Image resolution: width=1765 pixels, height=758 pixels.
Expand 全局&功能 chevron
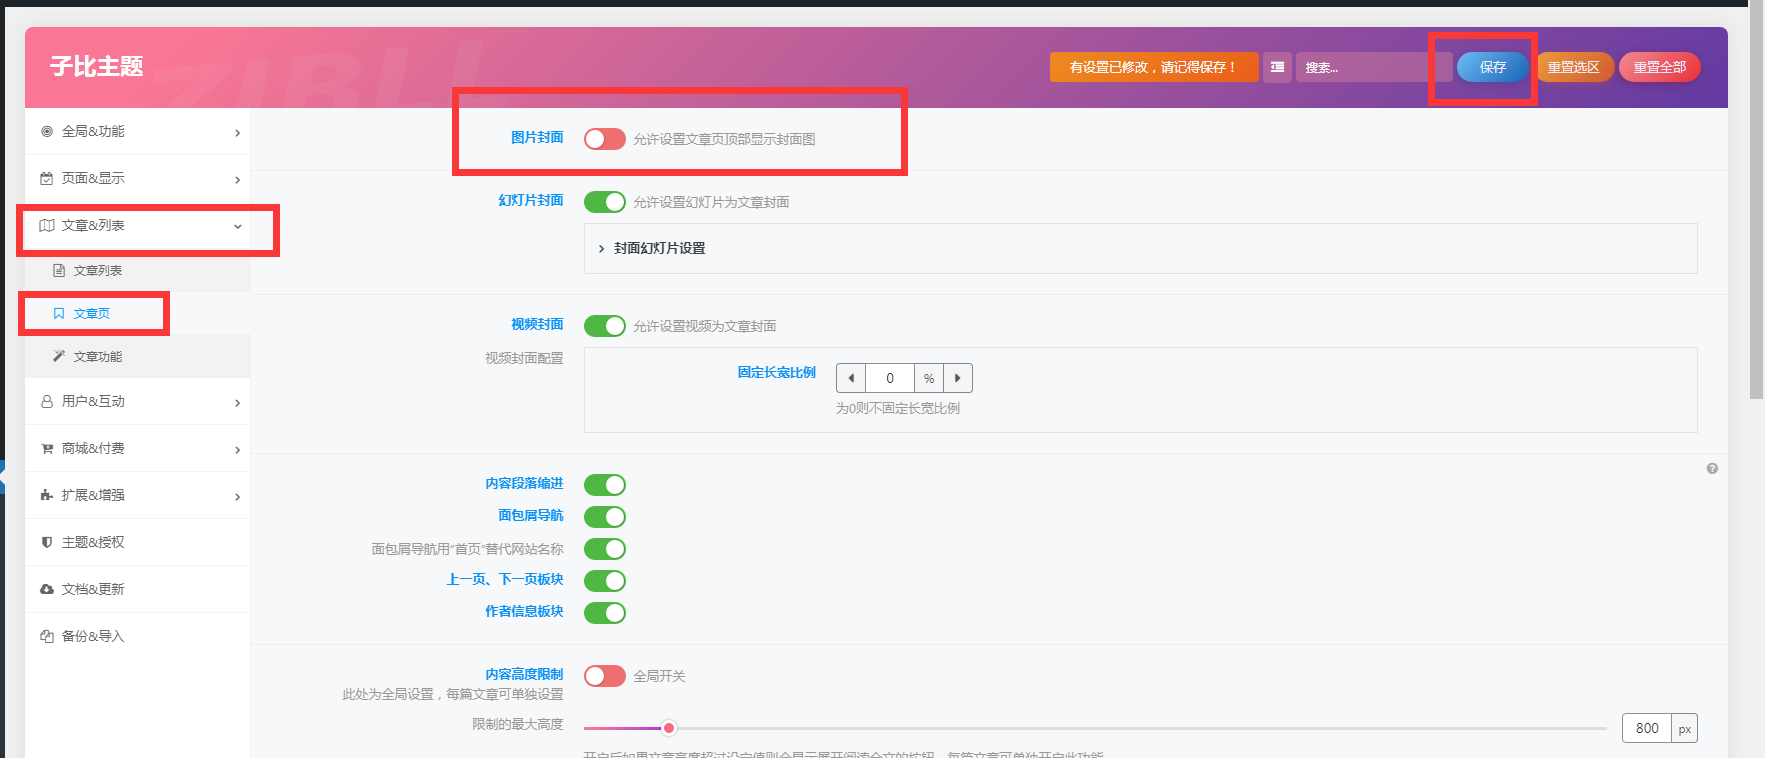click(x=237, y=132)
